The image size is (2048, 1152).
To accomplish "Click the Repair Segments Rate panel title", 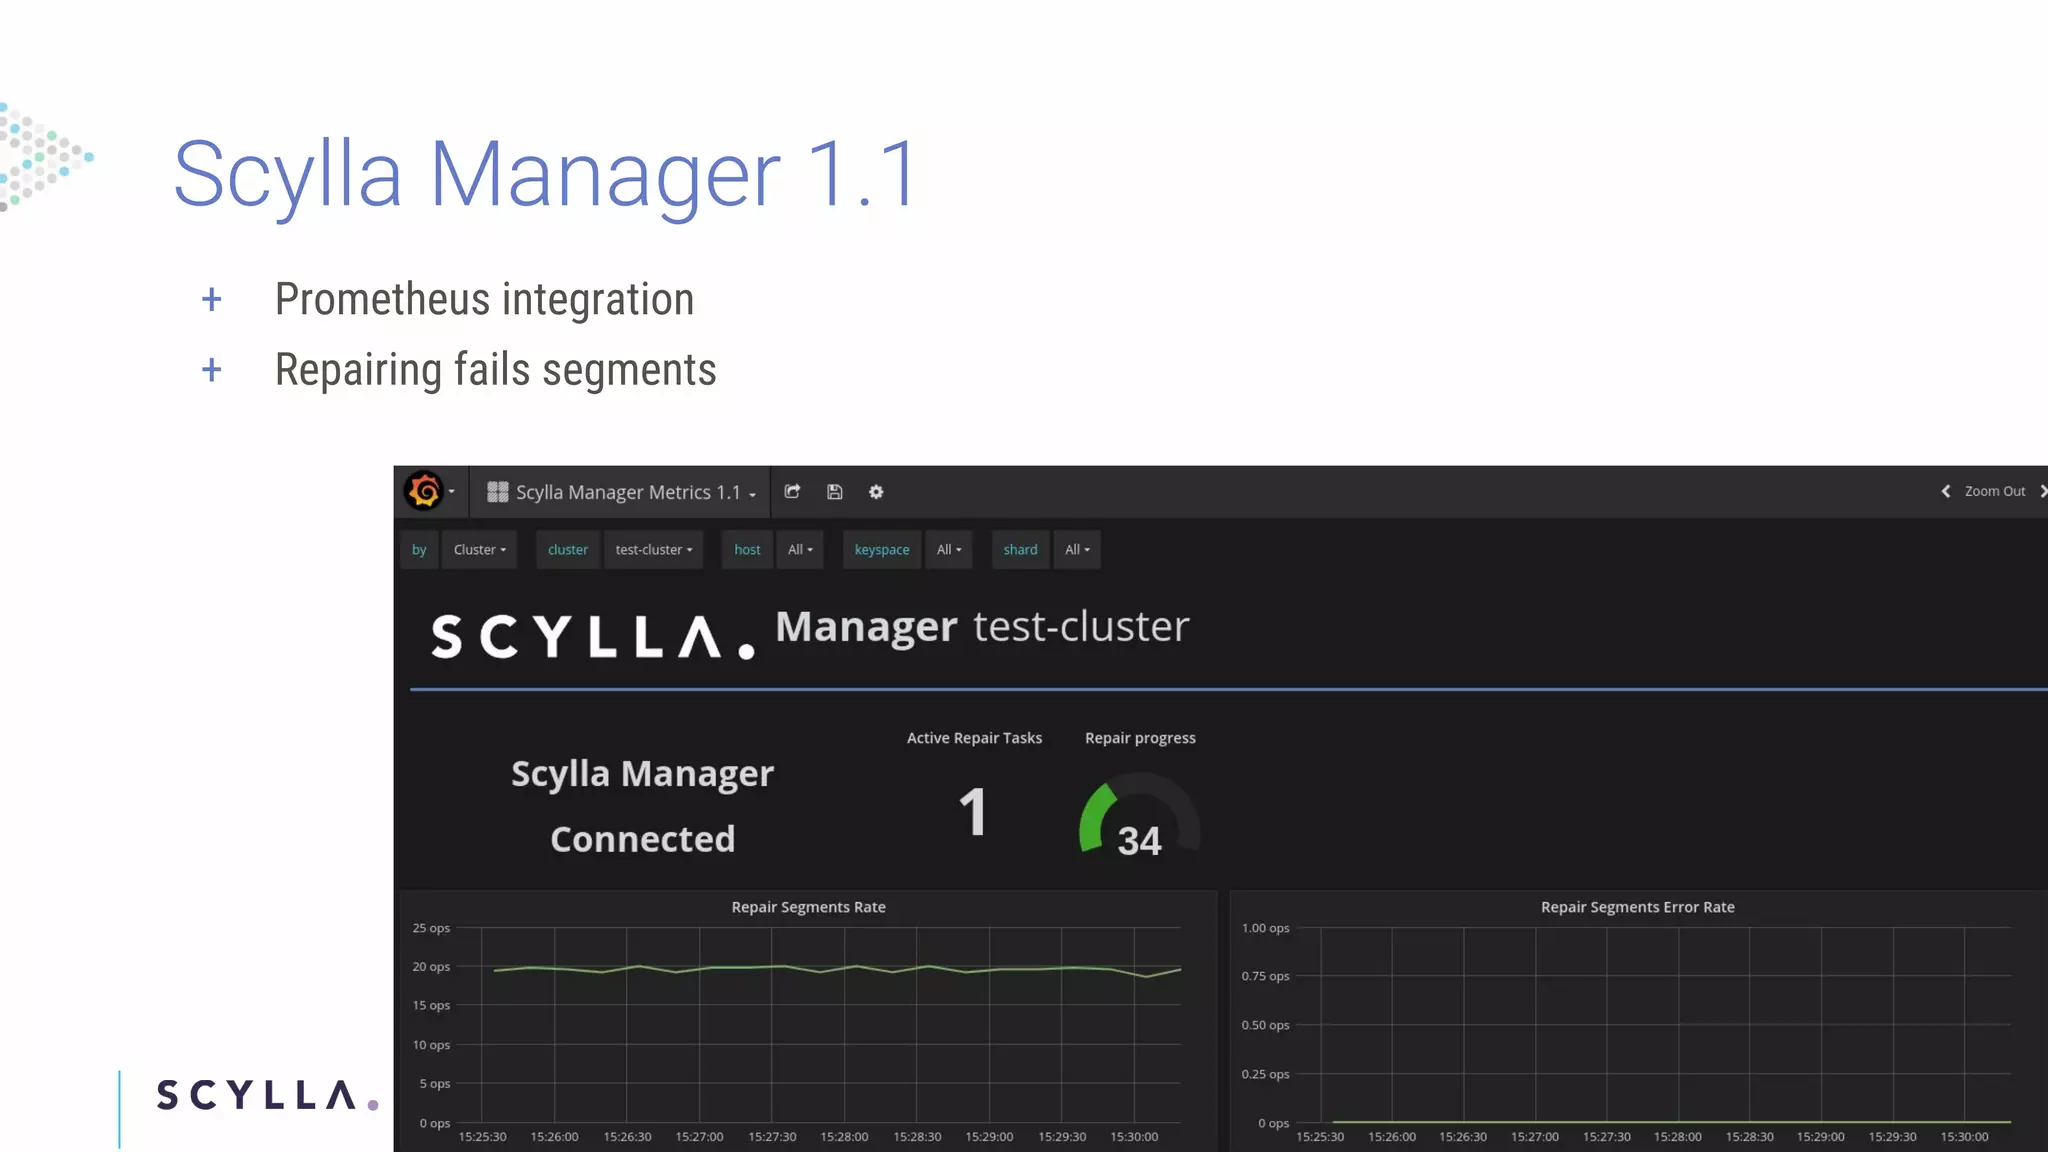I will pyautogui.click(x=808, y=907).
